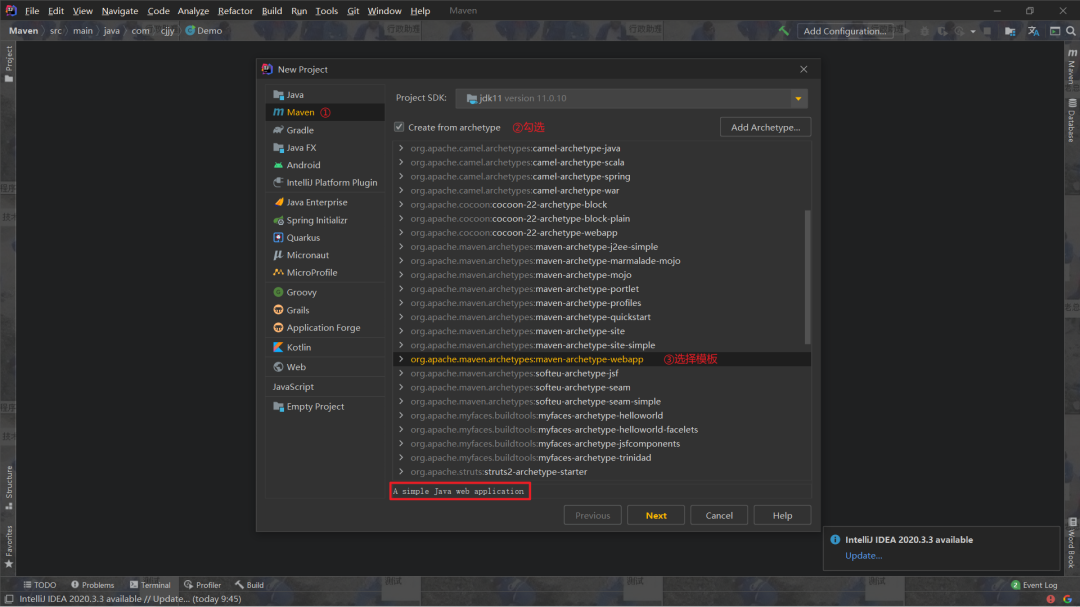Expand maven-archetype-webapp node
Screen dimensions: 1080x607
point(401,359)
